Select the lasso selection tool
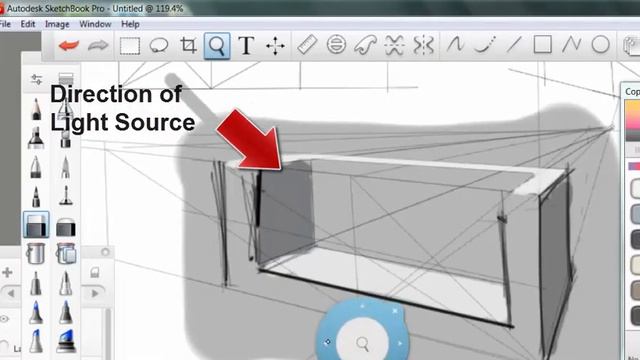640x360 pixels. pyautogui.click(x=159, y=45)
